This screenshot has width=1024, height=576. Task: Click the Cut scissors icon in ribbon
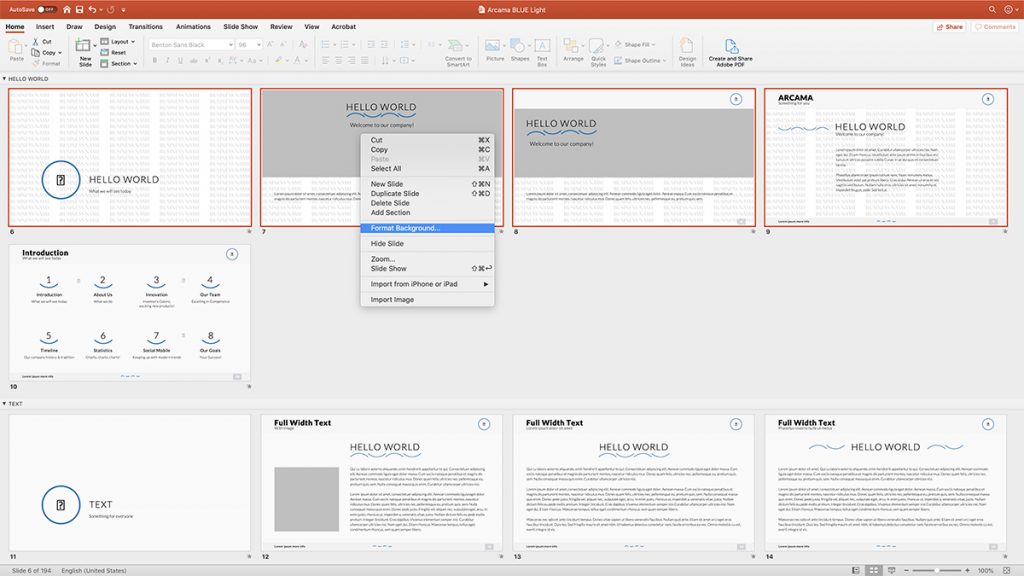click(35, 41)
